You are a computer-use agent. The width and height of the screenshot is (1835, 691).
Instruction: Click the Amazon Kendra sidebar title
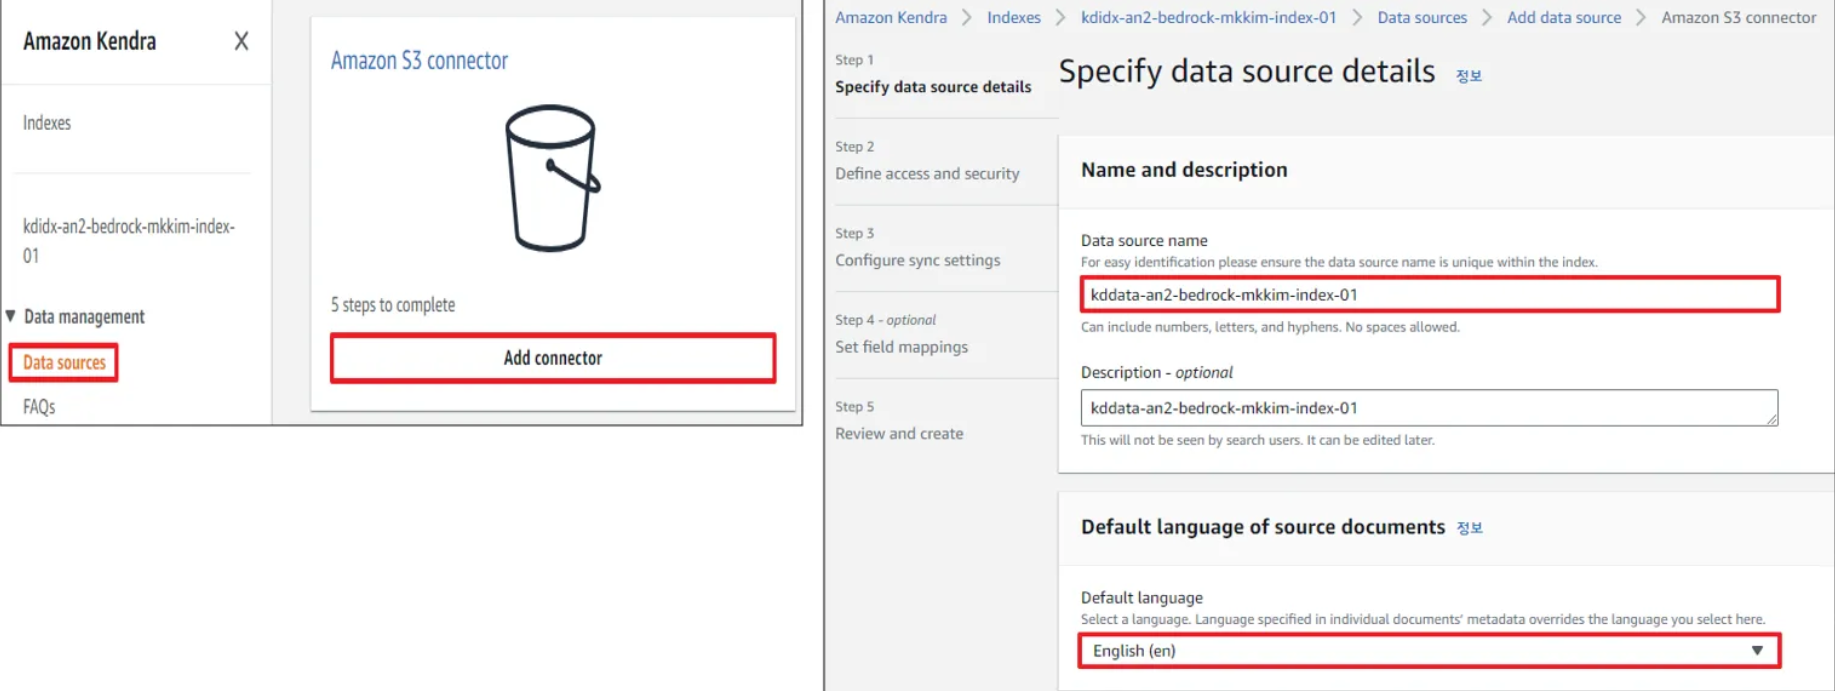pos(90,41)
